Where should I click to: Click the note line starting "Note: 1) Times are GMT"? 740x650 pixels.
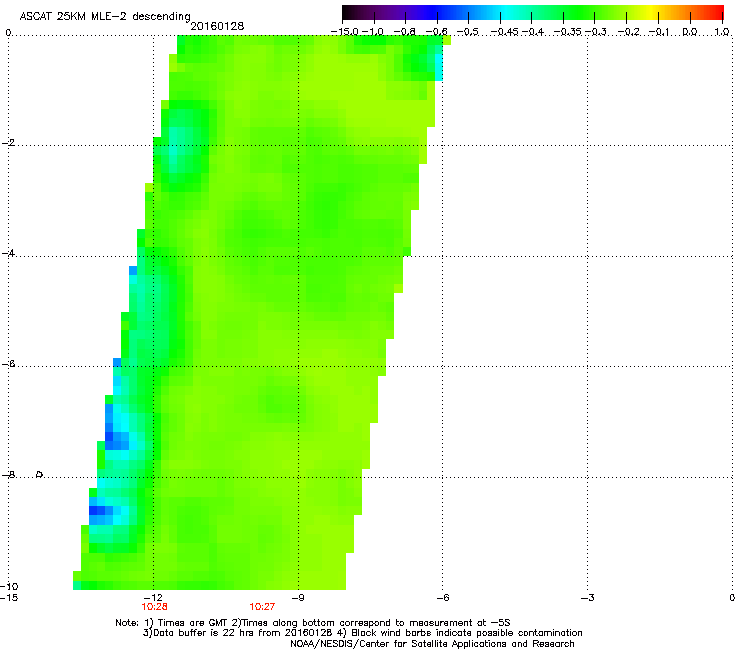pyautogui.click(x=312, y=623)
